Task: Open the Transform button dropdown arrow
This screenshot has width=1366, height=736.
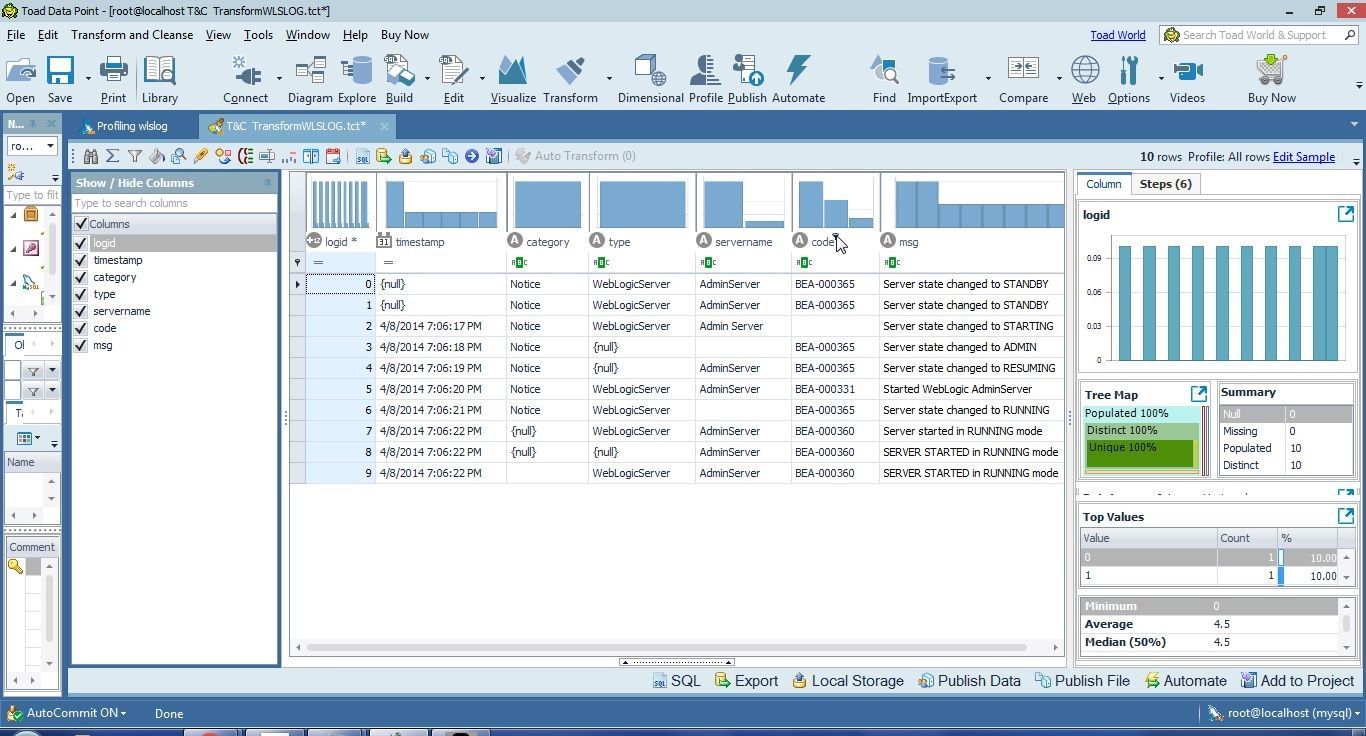Action: 609,78
